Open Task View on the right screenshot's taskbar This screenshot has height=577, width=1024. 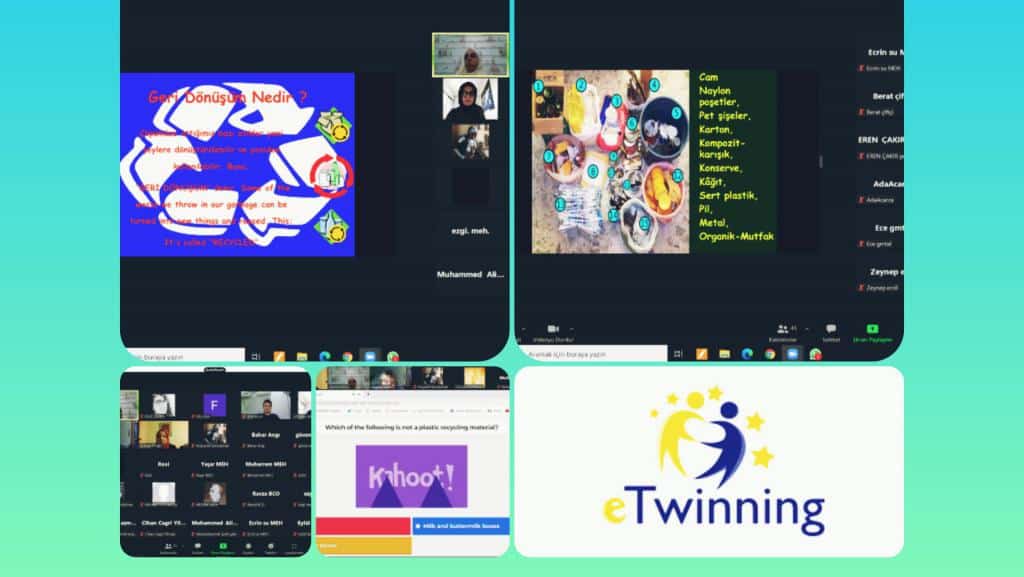click(x=678, y=354)
